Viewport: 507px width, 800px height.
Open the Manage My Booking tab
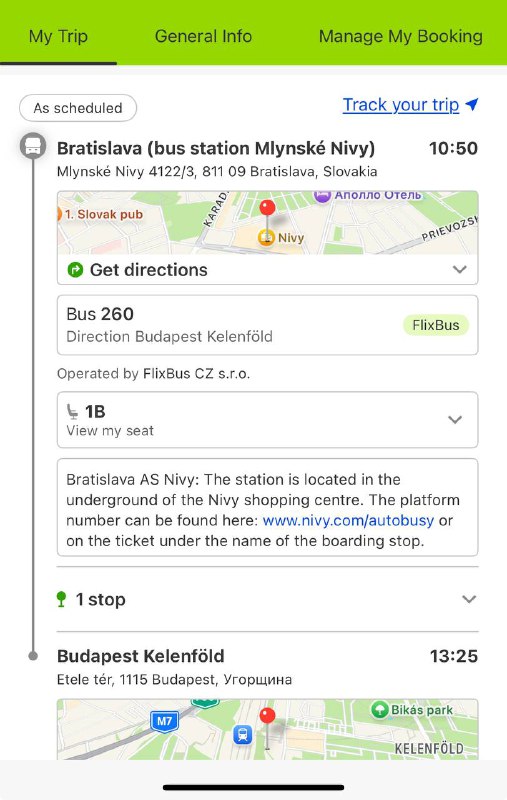pyautogui.click(x=400, y=36)
